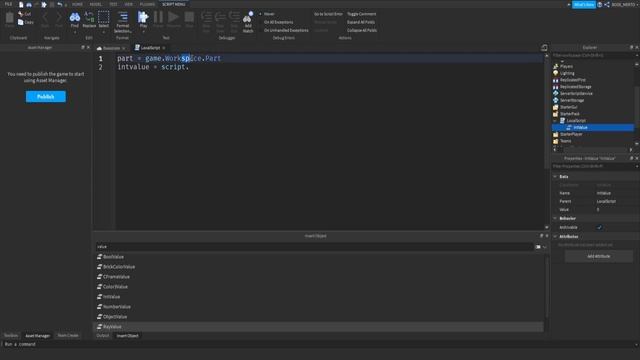Click Expand All Folds action

pyautogui.click(x=361, y=22)
